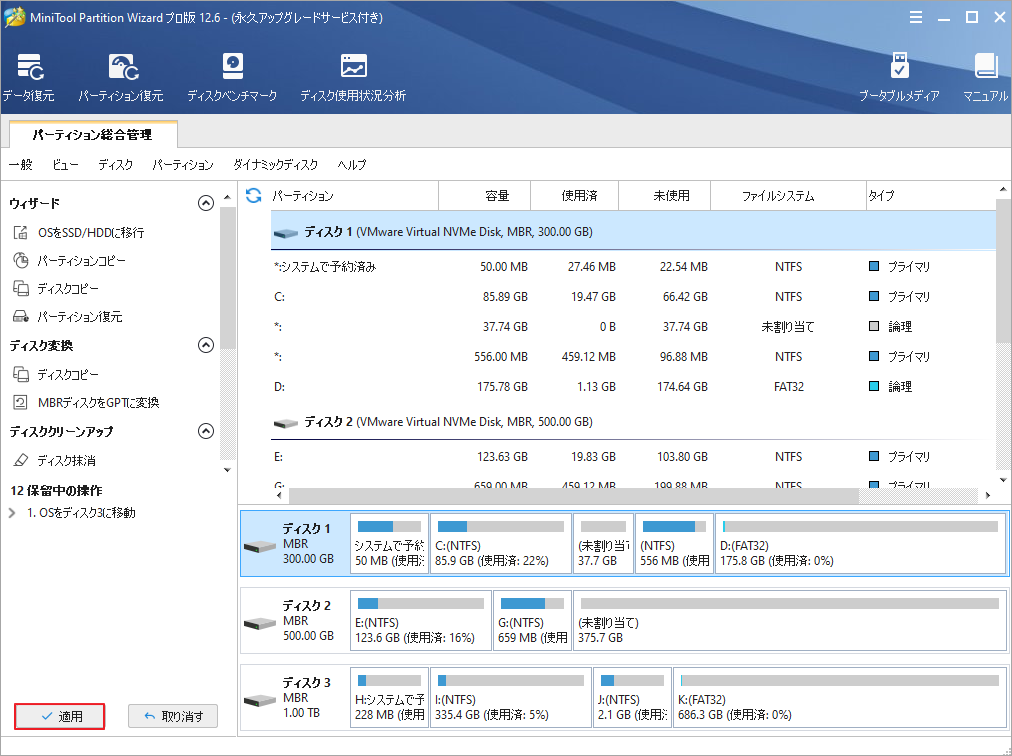Screen dimensions: 1012x756
Task: Open the hamburger menu in the title bar
Action: click(915, 17)
